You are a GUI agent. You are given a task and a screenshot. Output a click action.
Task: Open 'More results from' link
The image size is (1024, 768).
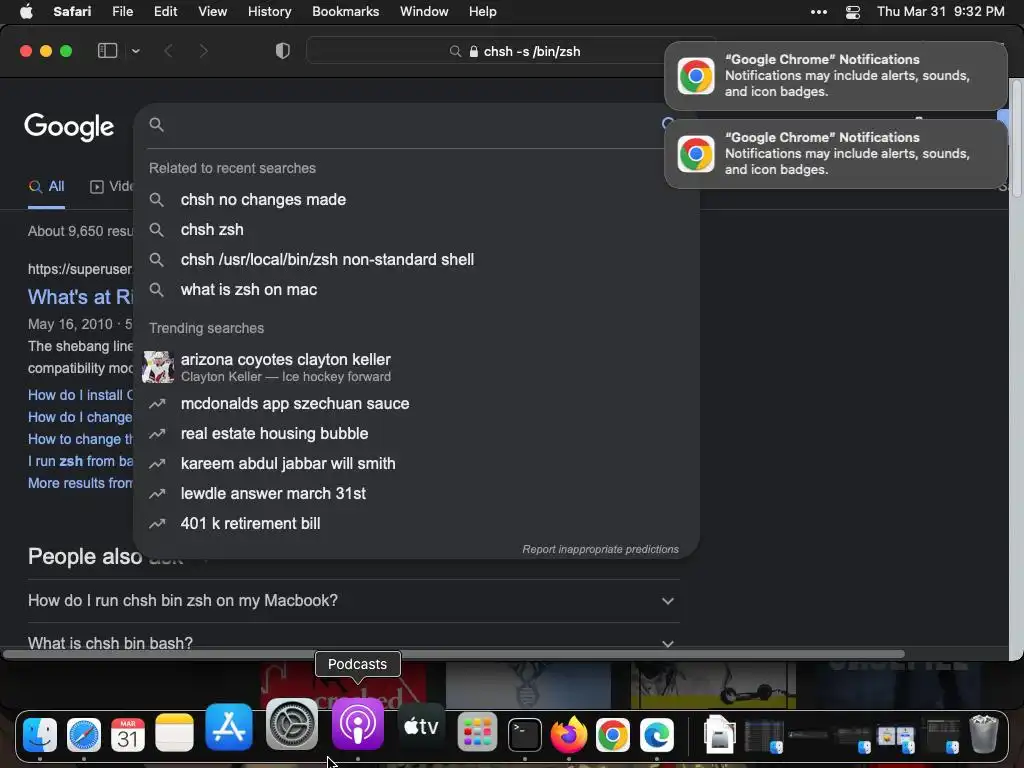pyautogui.click(x=80, y=483)
